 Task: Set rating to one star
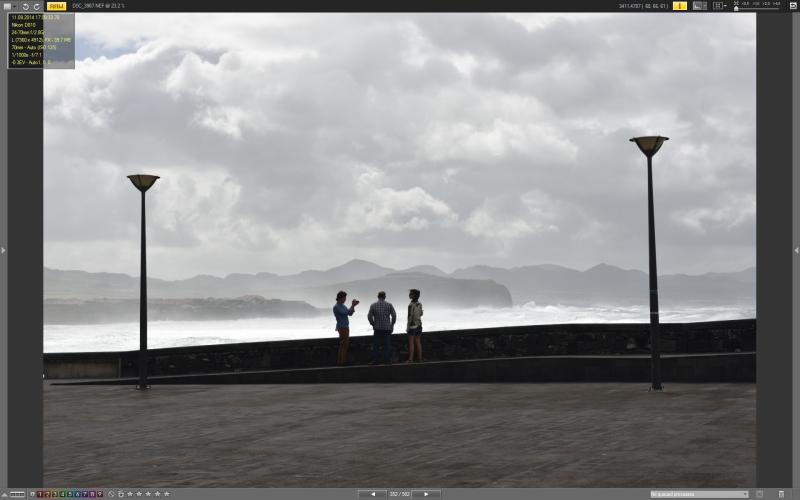(x=130, y=494)
